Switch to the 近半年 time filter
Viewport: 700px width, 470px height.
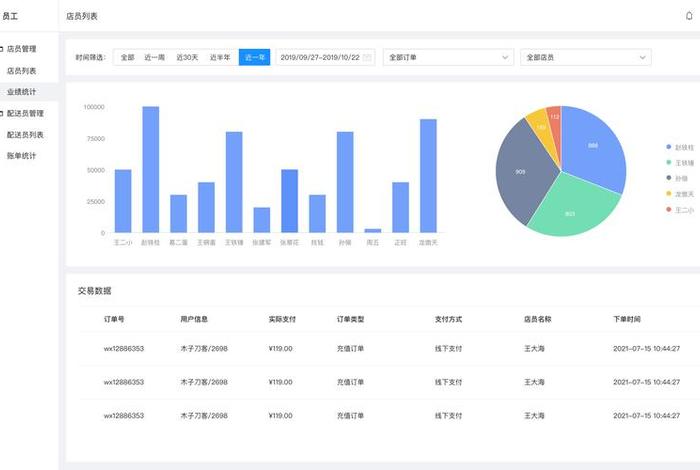pos(220,58)
